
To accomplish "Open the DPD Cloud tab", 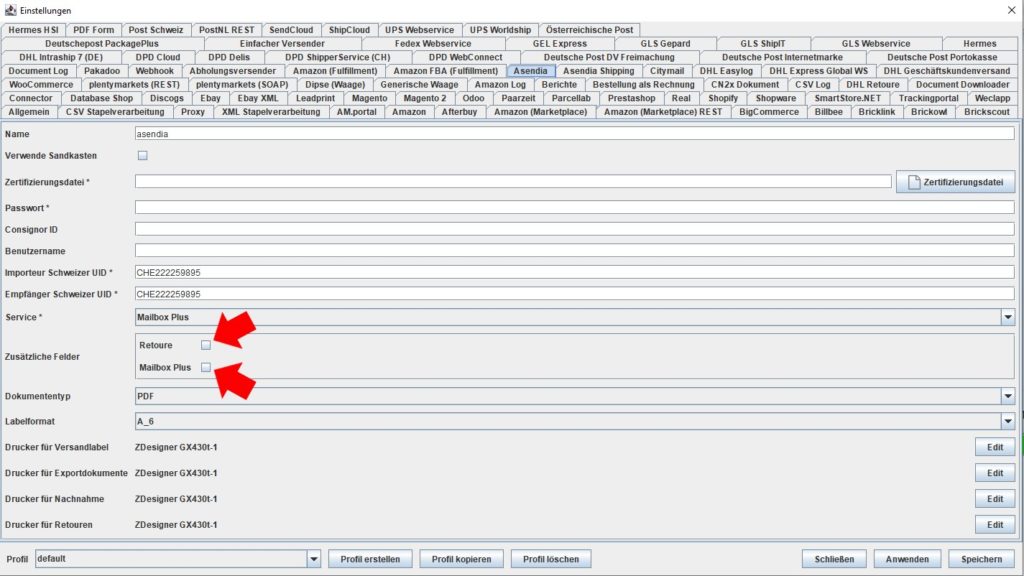I will (x=158, y=57).
